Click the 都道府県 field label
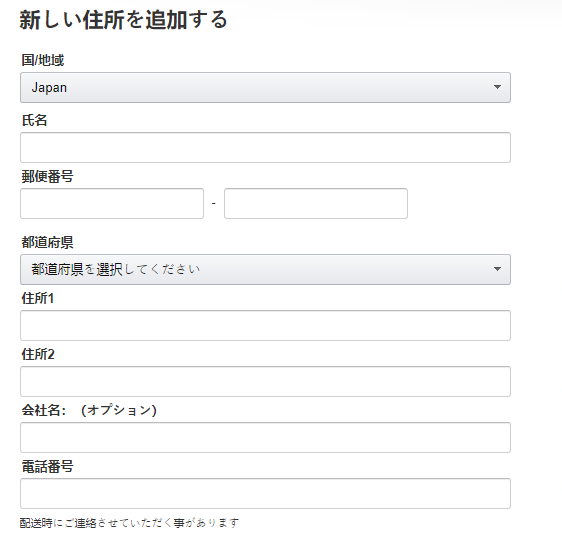Viewport: 562px width, 544px height. (x=47, y=242)
